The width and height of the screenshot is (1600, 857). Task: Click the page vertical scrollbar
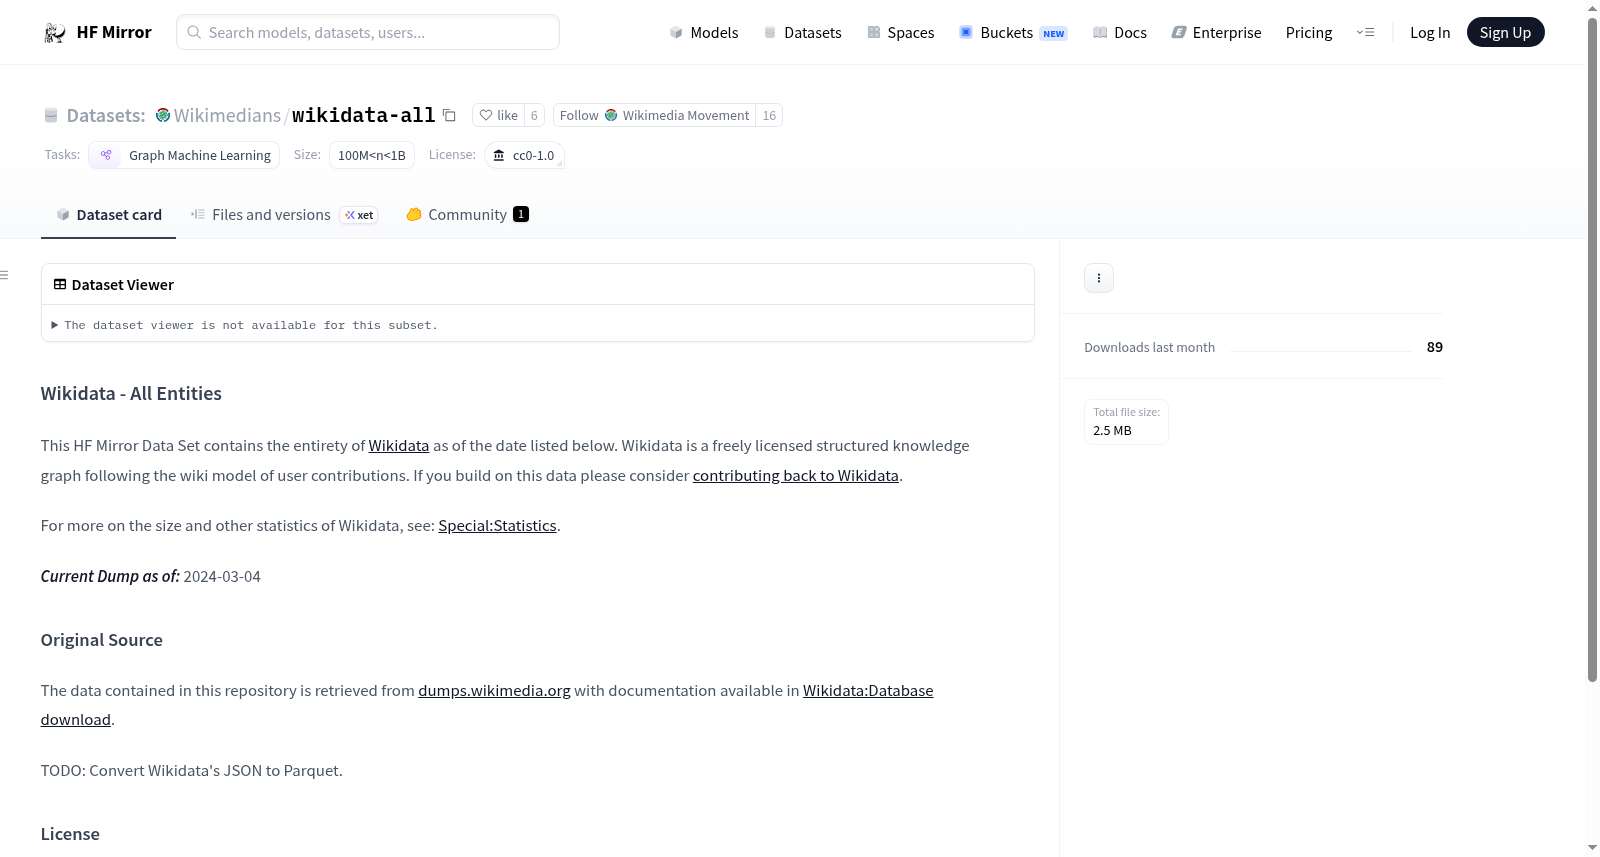(x=1592, y=350)
